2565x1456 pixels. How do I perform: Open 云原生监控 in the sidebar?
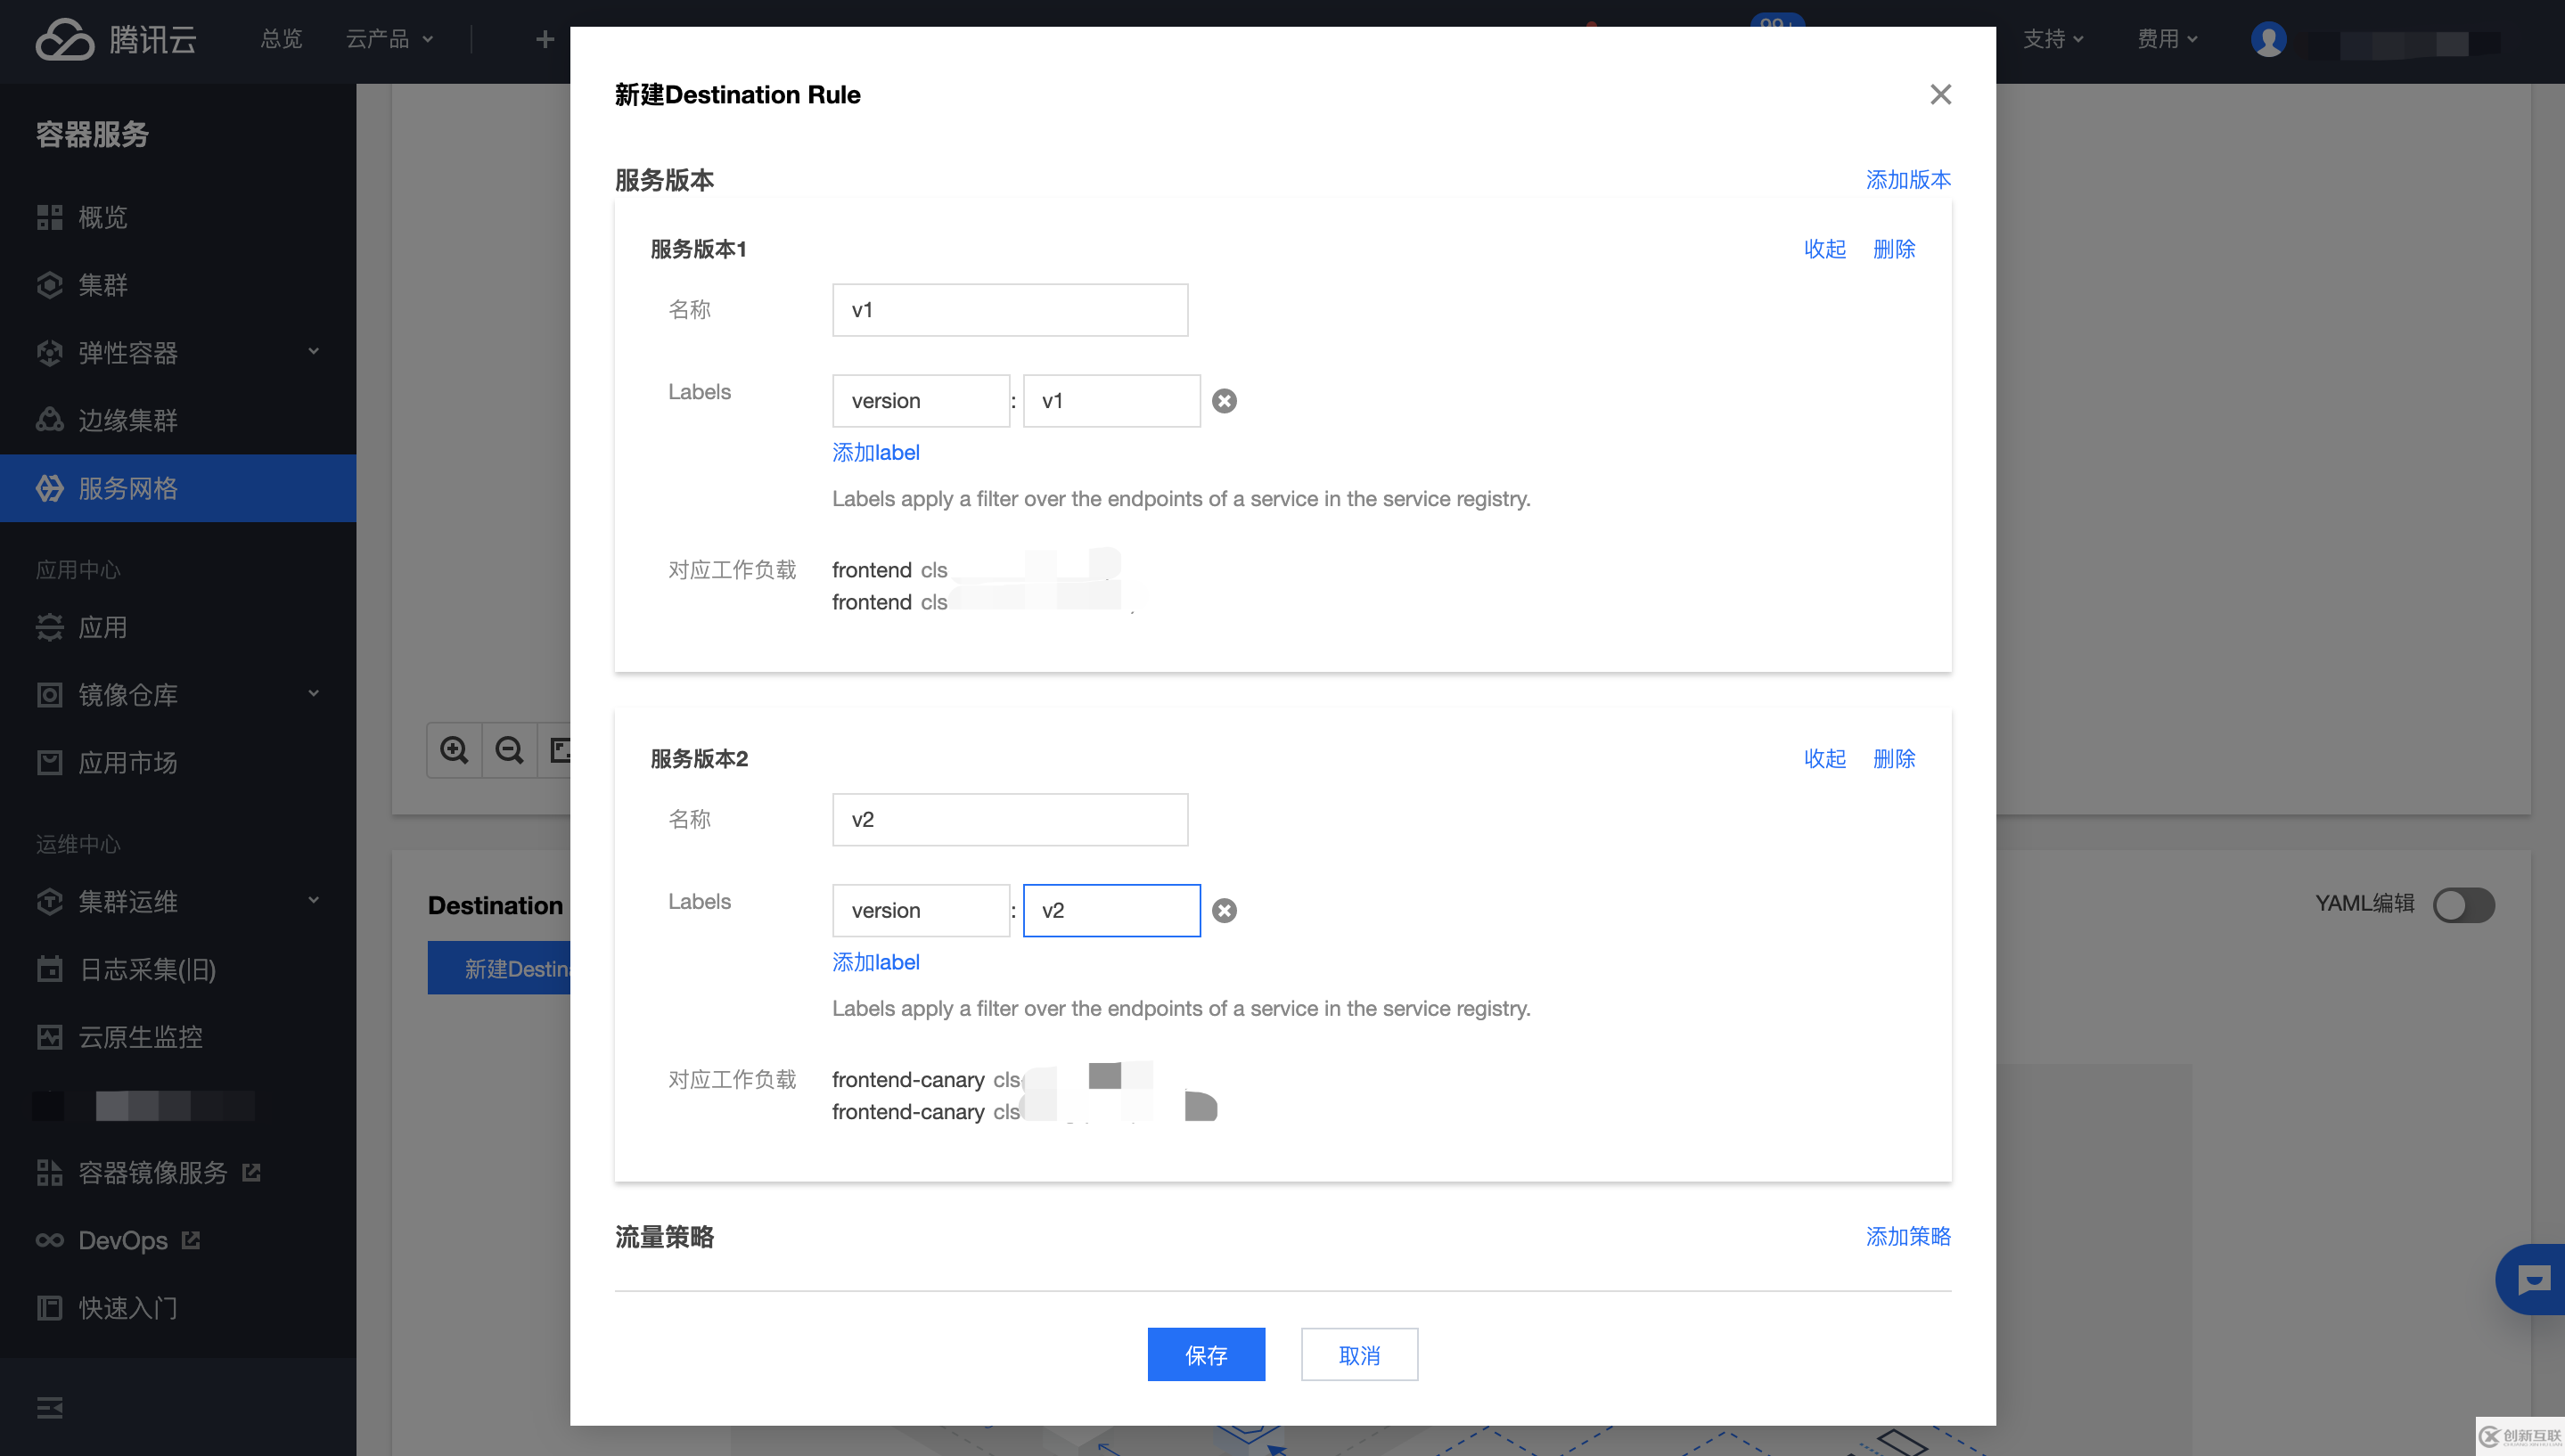coord(178,1037)
